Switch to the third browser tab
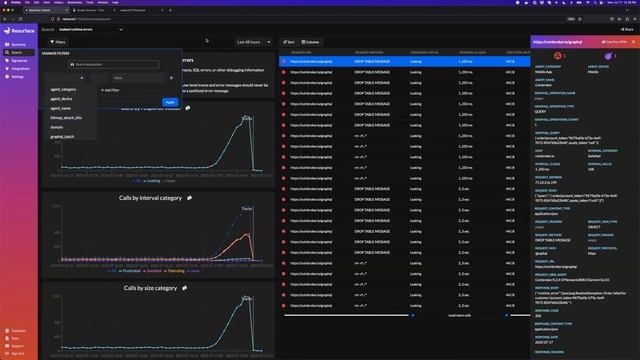The image size is (640, 360). 140,10
